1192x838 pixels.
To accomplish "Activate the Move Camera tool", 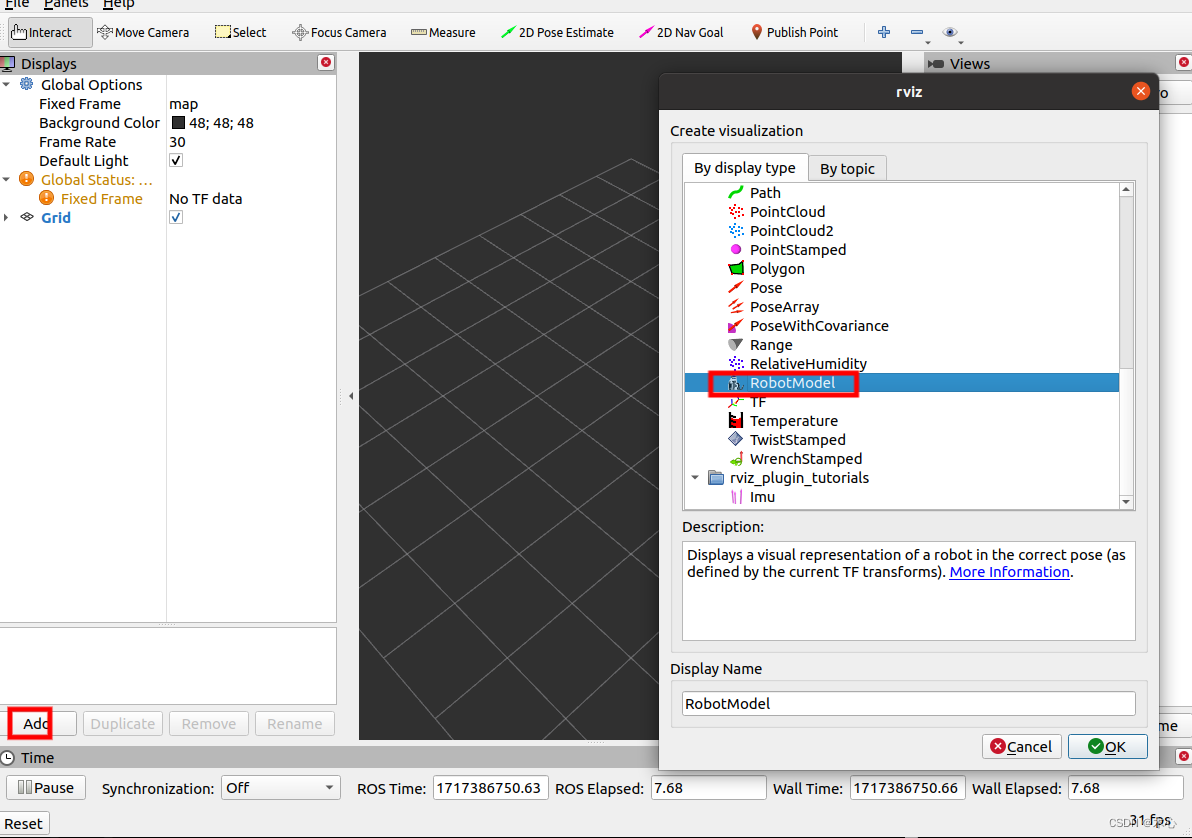I will (143, 32).
